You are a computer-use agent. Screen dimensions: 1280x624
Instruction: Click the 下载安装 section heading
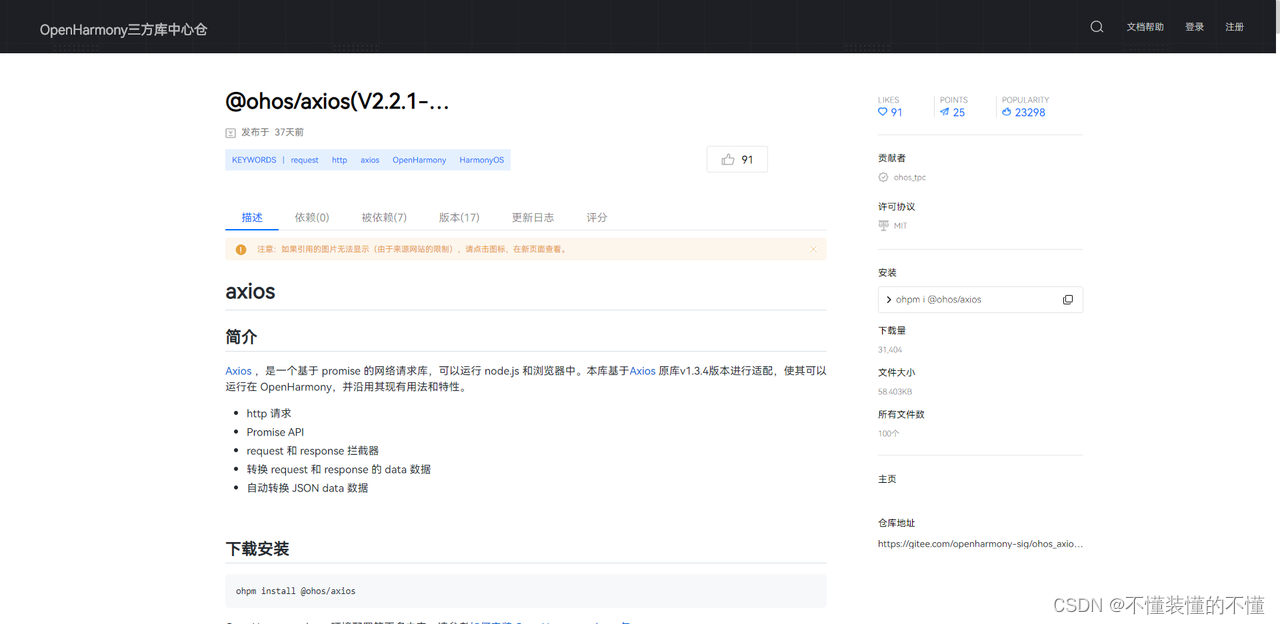(257, 549)
